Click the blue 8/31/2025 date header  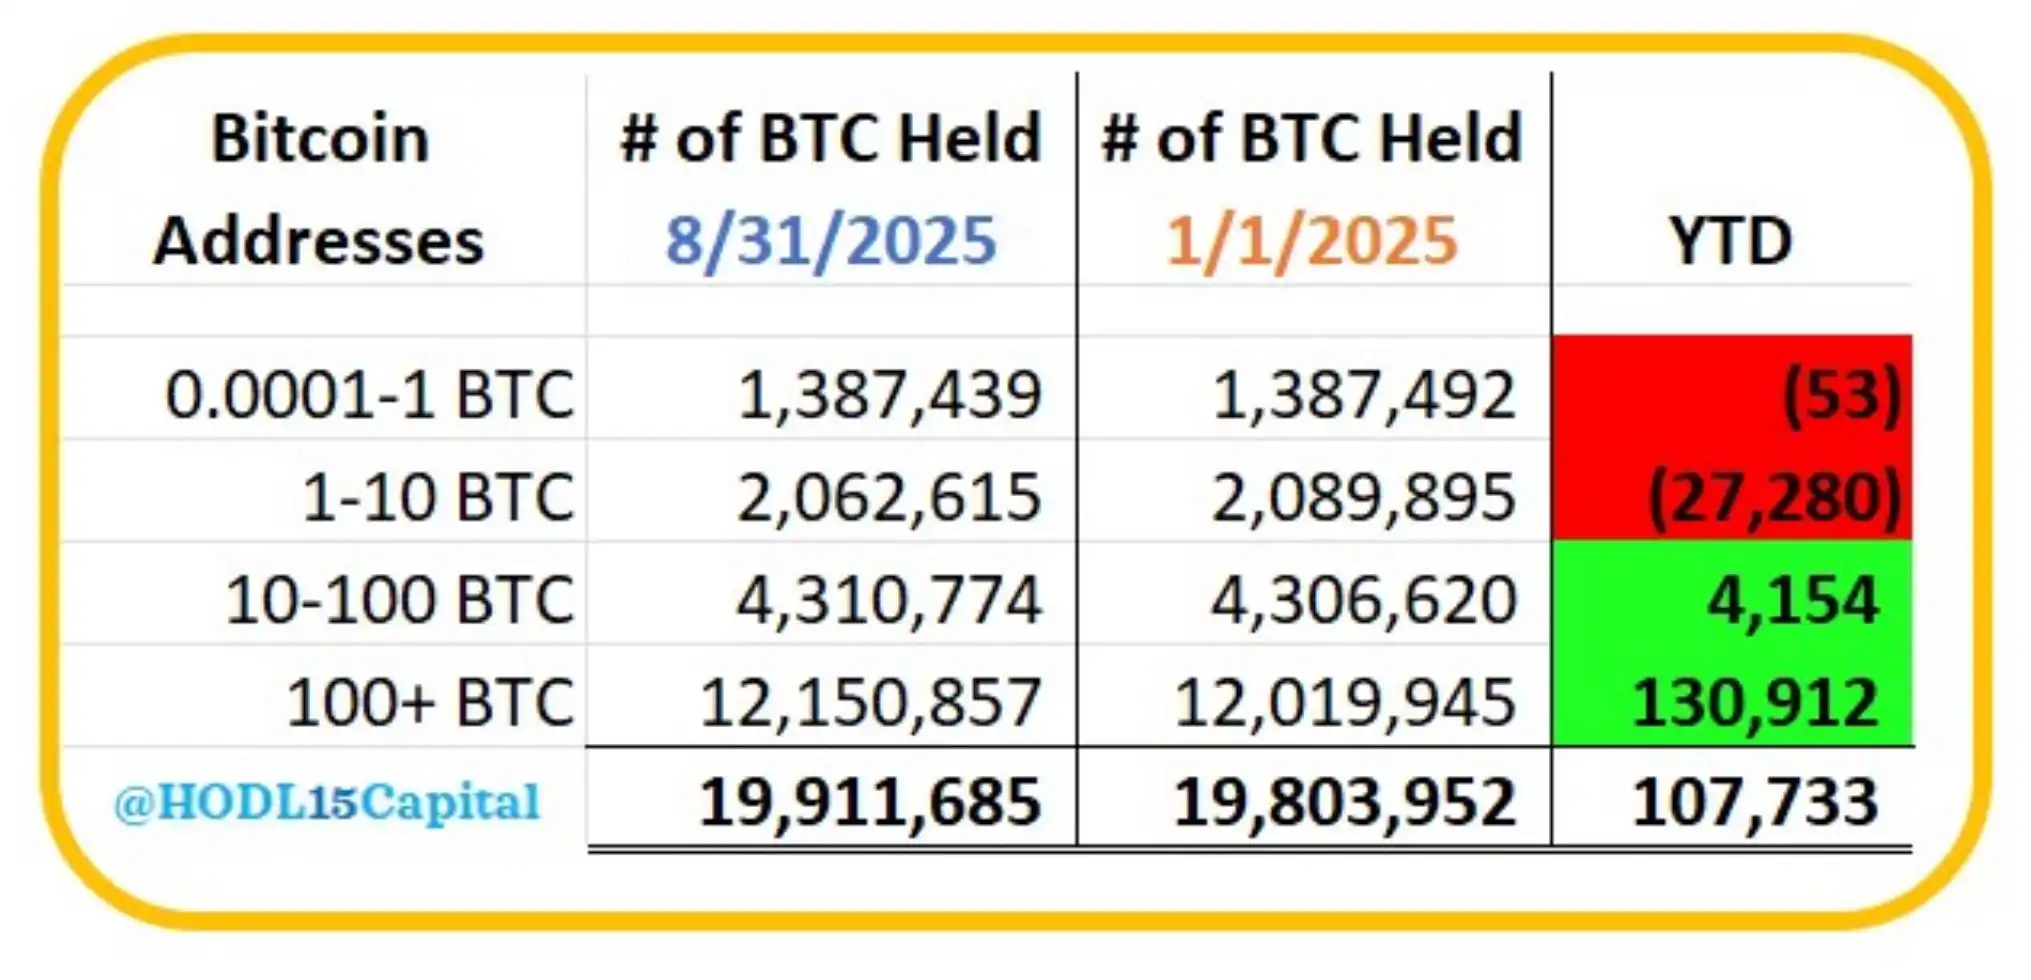pyautogui.click(x=831, y=241)
